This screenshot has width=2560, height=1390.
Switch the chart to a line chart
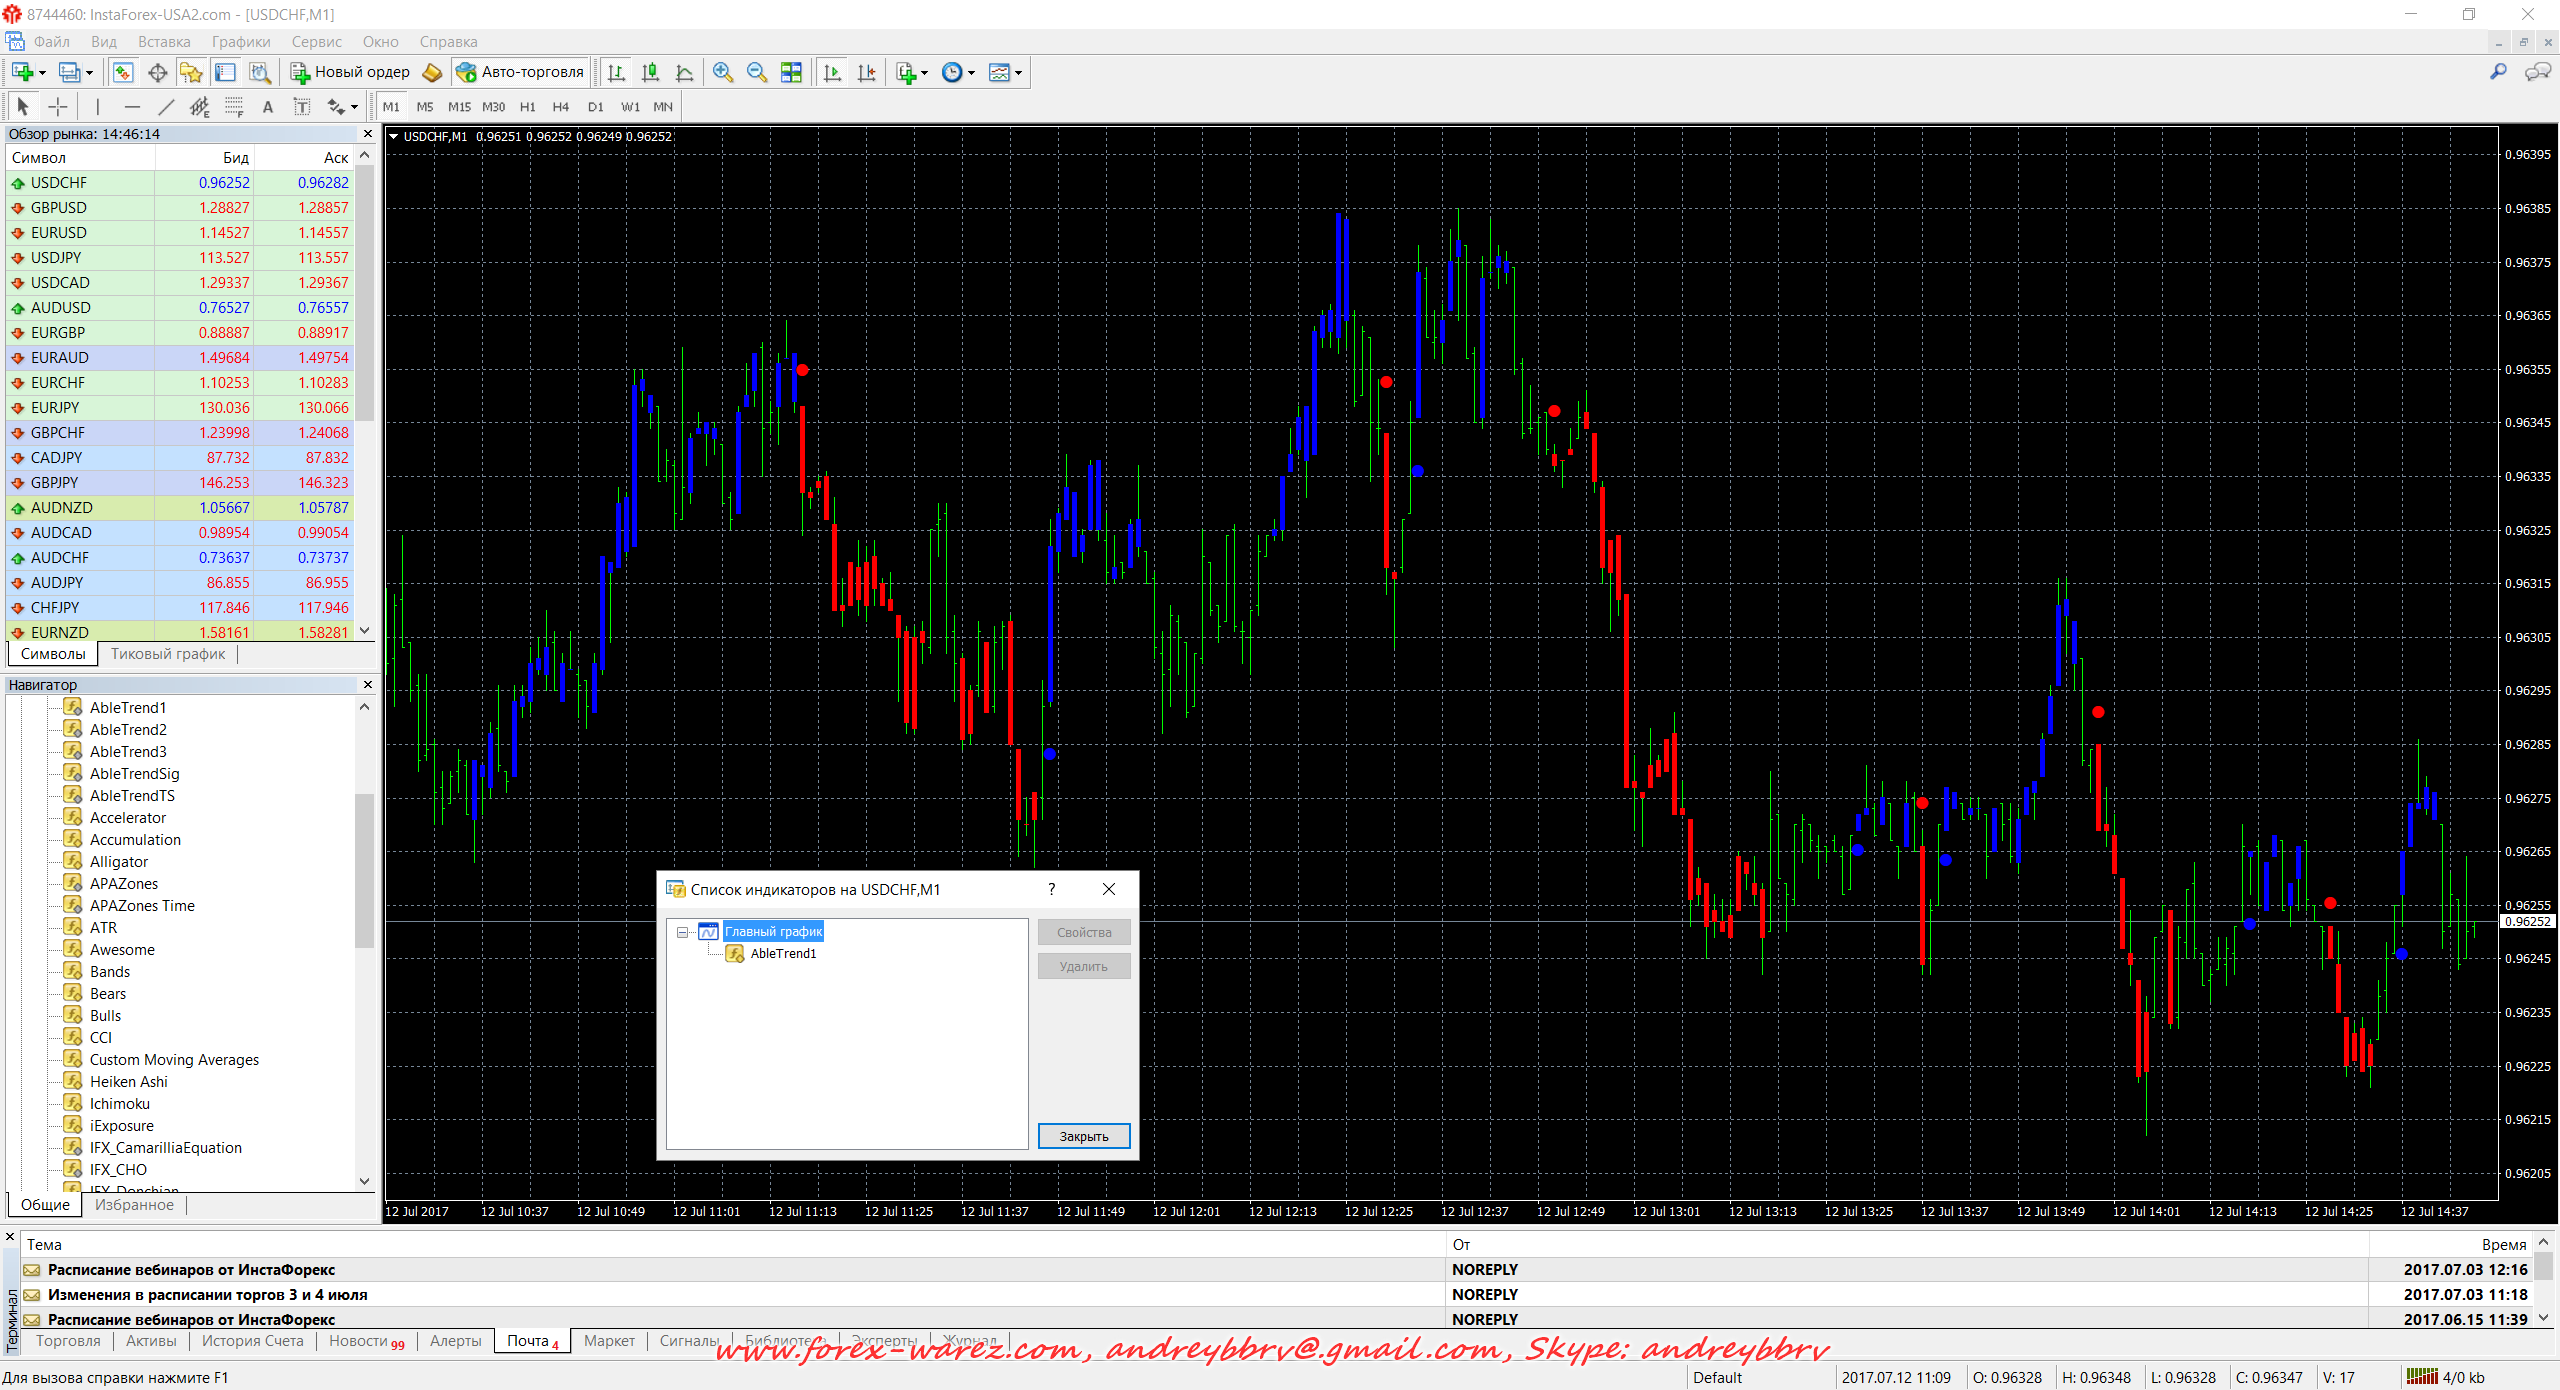[685, 72]
